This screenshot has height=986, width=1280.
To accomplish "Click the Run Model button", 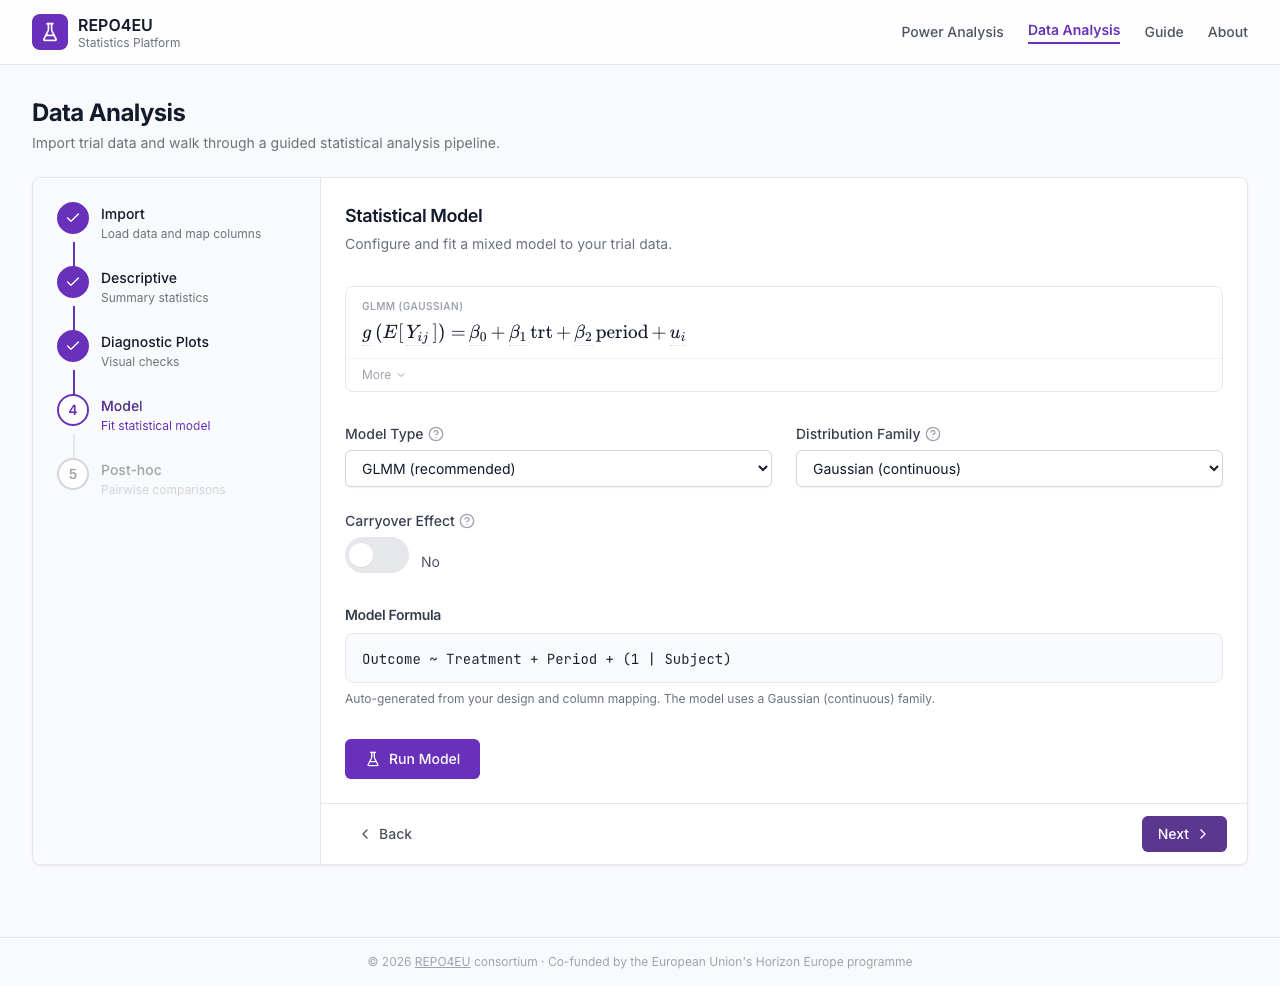I will 412,759.
